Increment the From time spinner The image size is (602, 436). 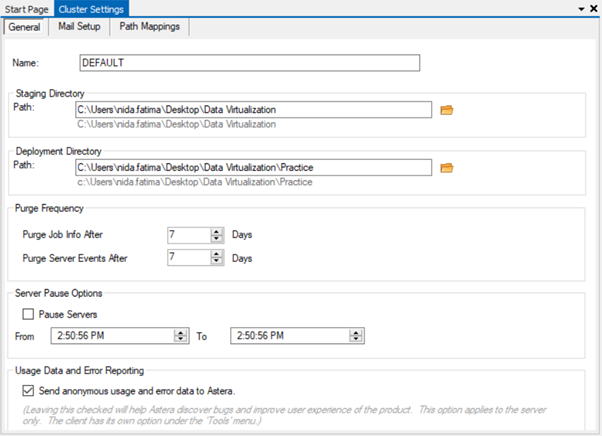pyautogui.click(x=180, y=332)
